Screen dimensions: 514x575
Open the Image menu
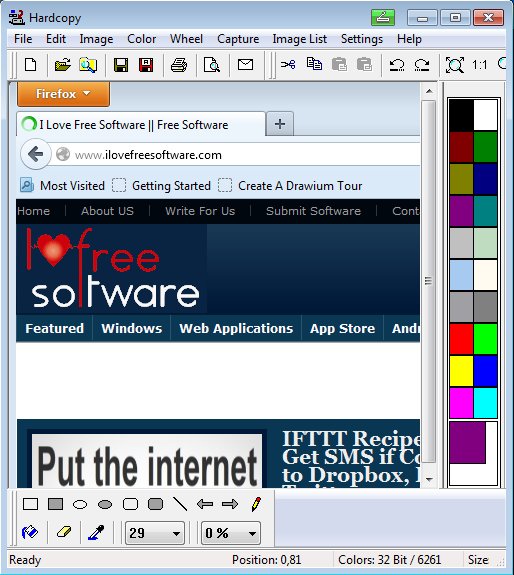tap(96, 39)
